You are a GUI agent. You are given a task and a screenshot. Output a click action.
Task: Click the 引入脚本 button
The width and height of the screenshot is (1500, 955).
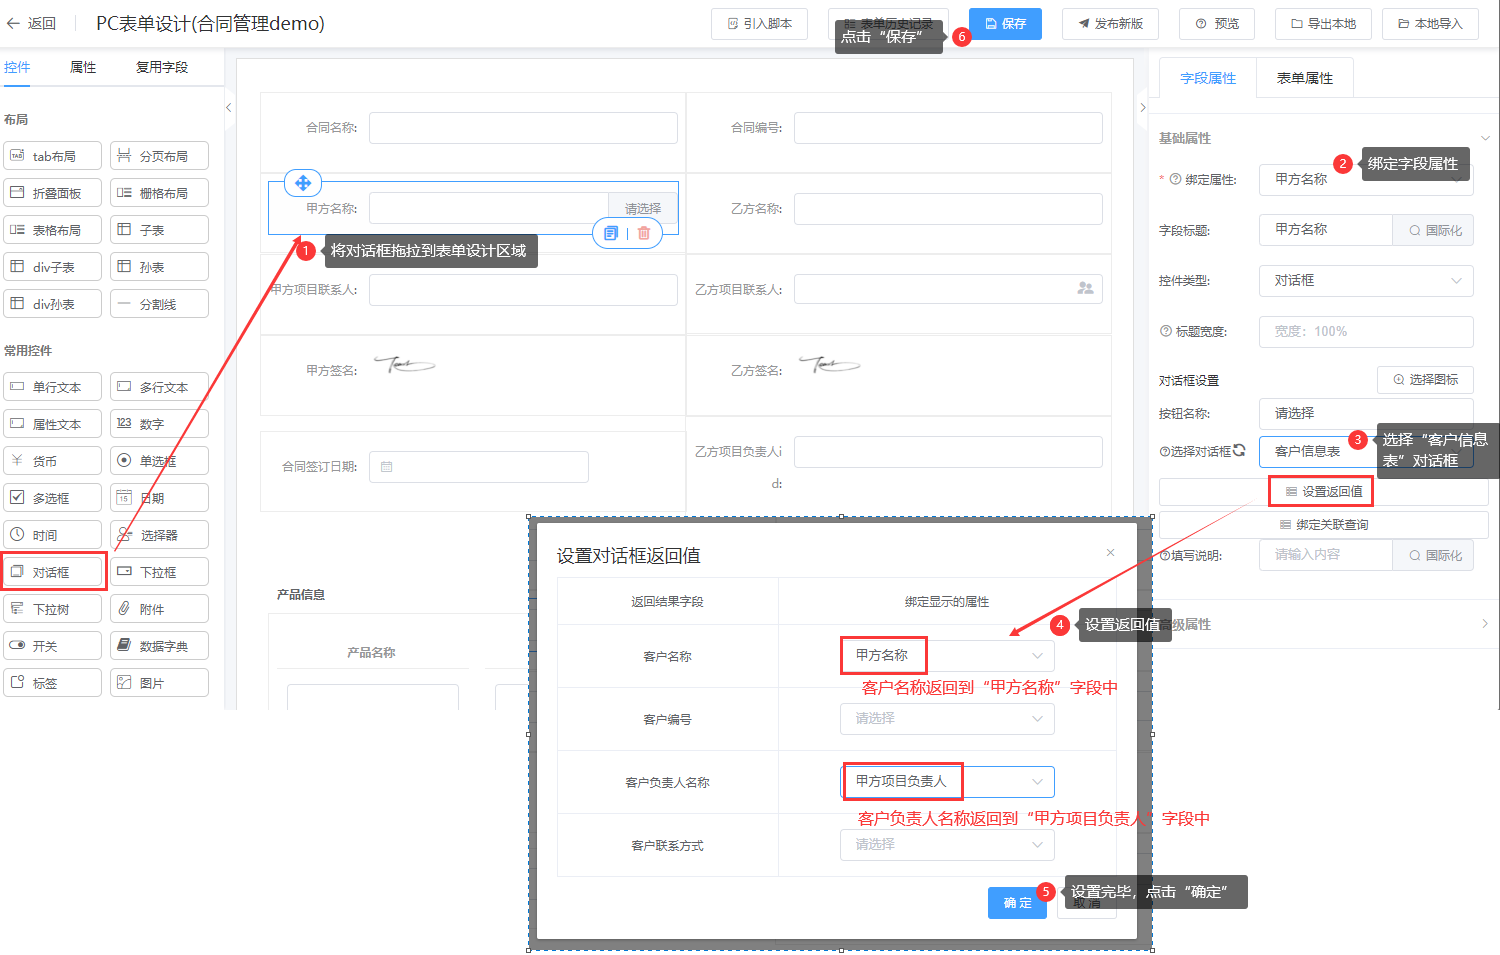pyautogui.click(x=759, y=24)
